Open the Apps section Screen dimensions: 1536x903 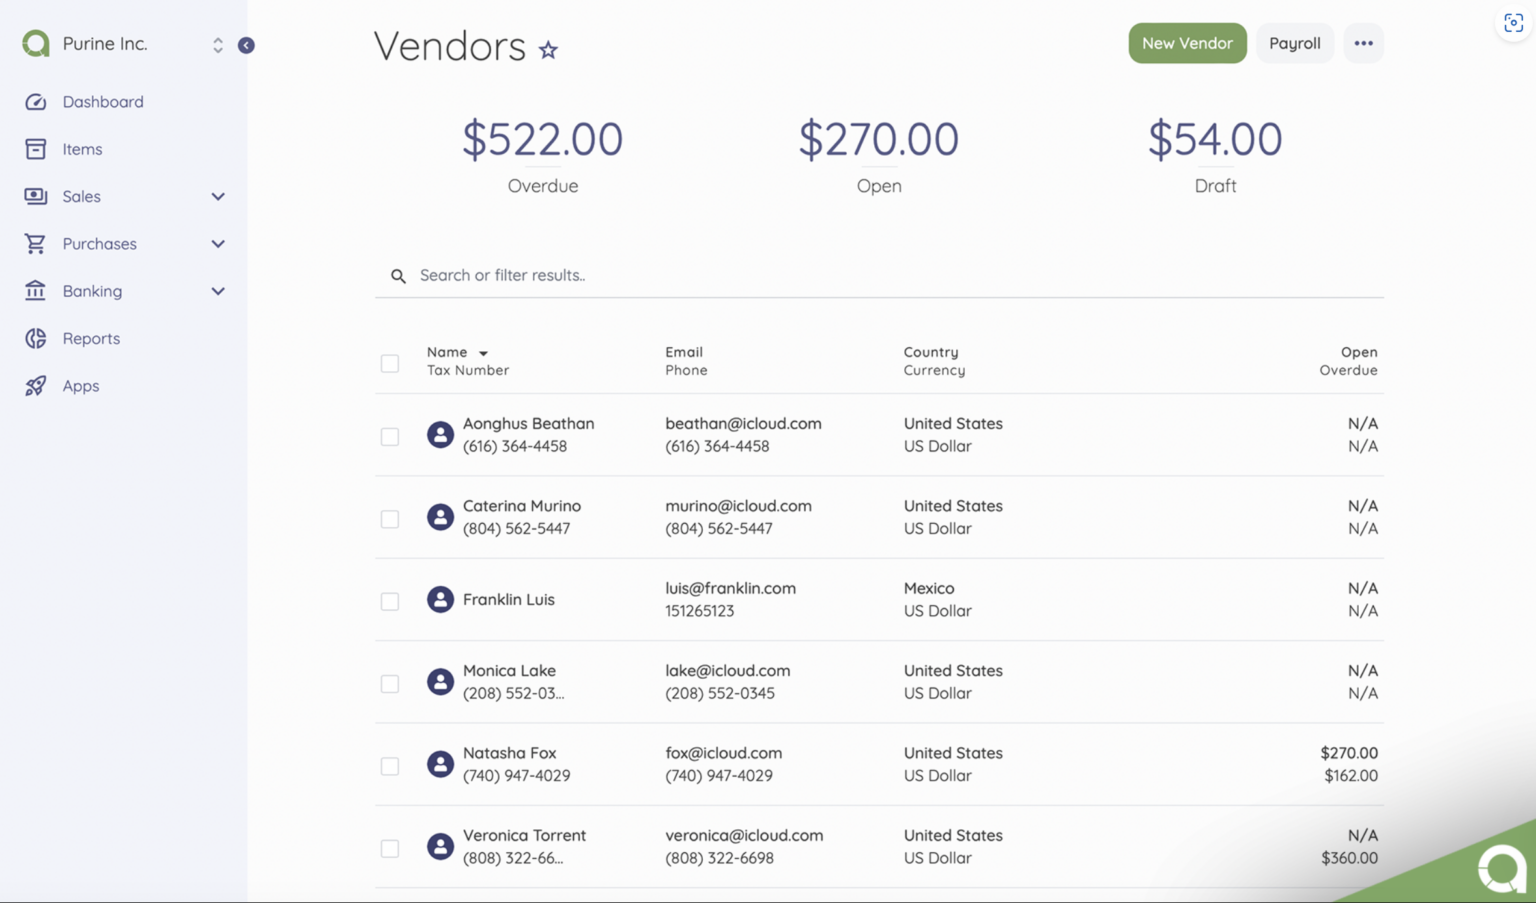pyautogui.click(x=80, y=385)
